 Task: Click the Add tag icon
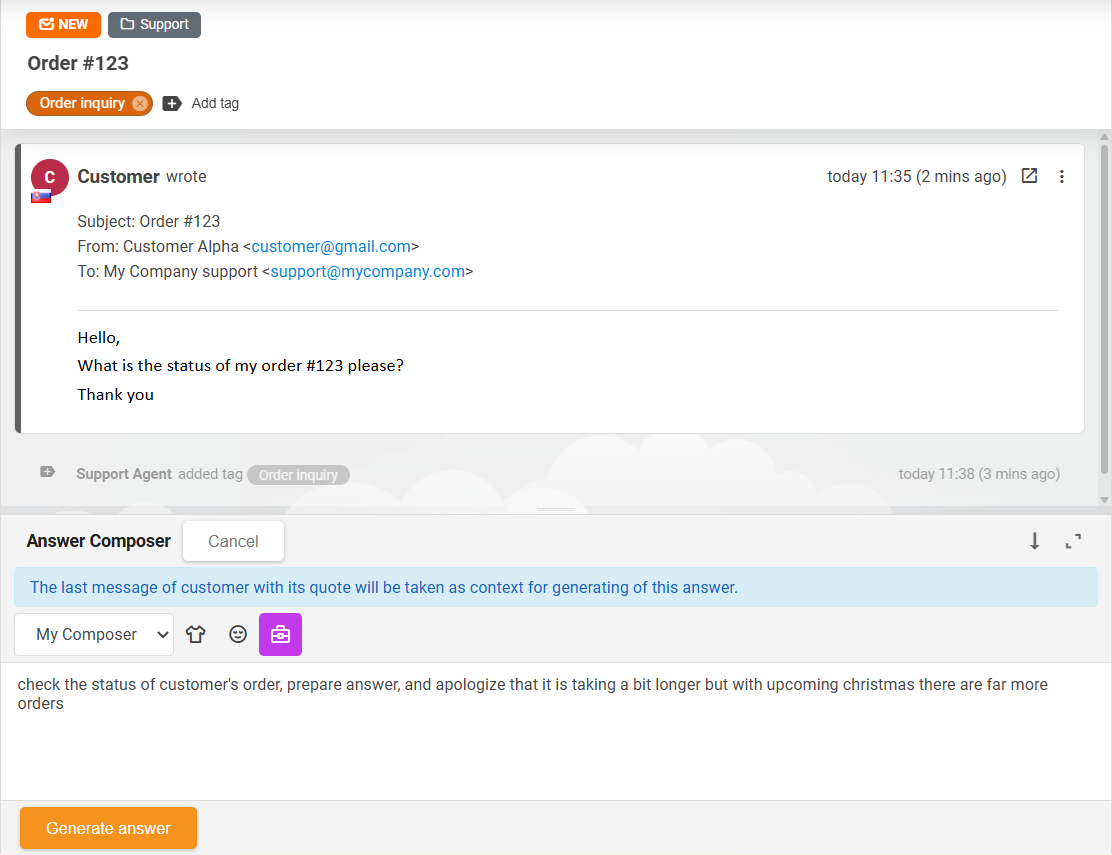172,103
